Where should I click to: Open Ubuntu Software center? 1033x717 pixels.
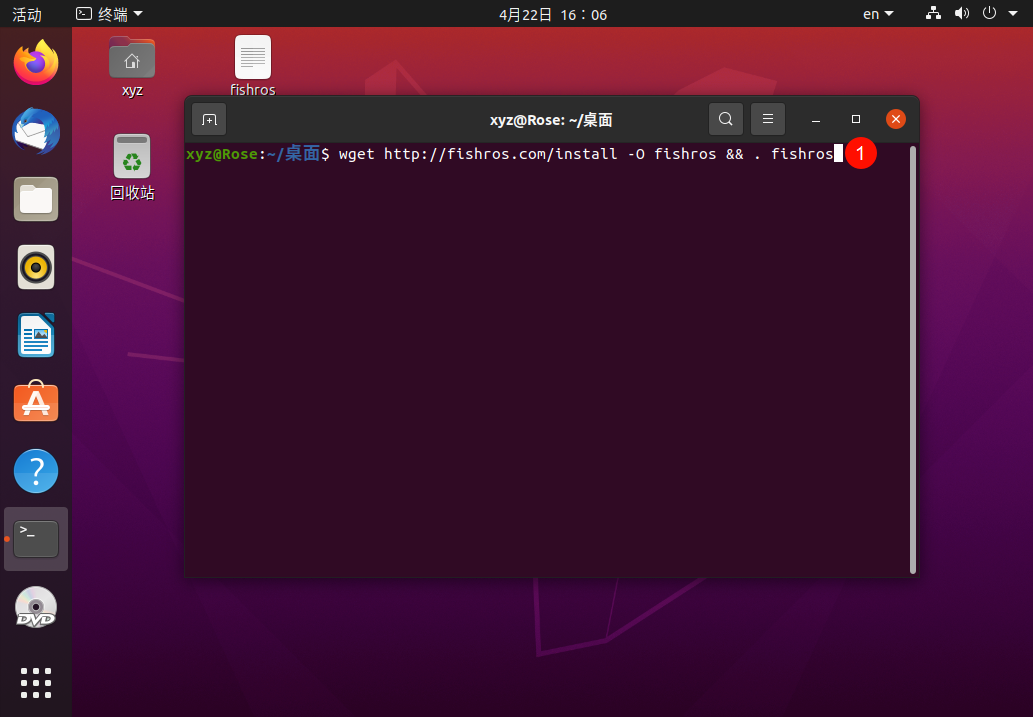click(x=36, y=402)
